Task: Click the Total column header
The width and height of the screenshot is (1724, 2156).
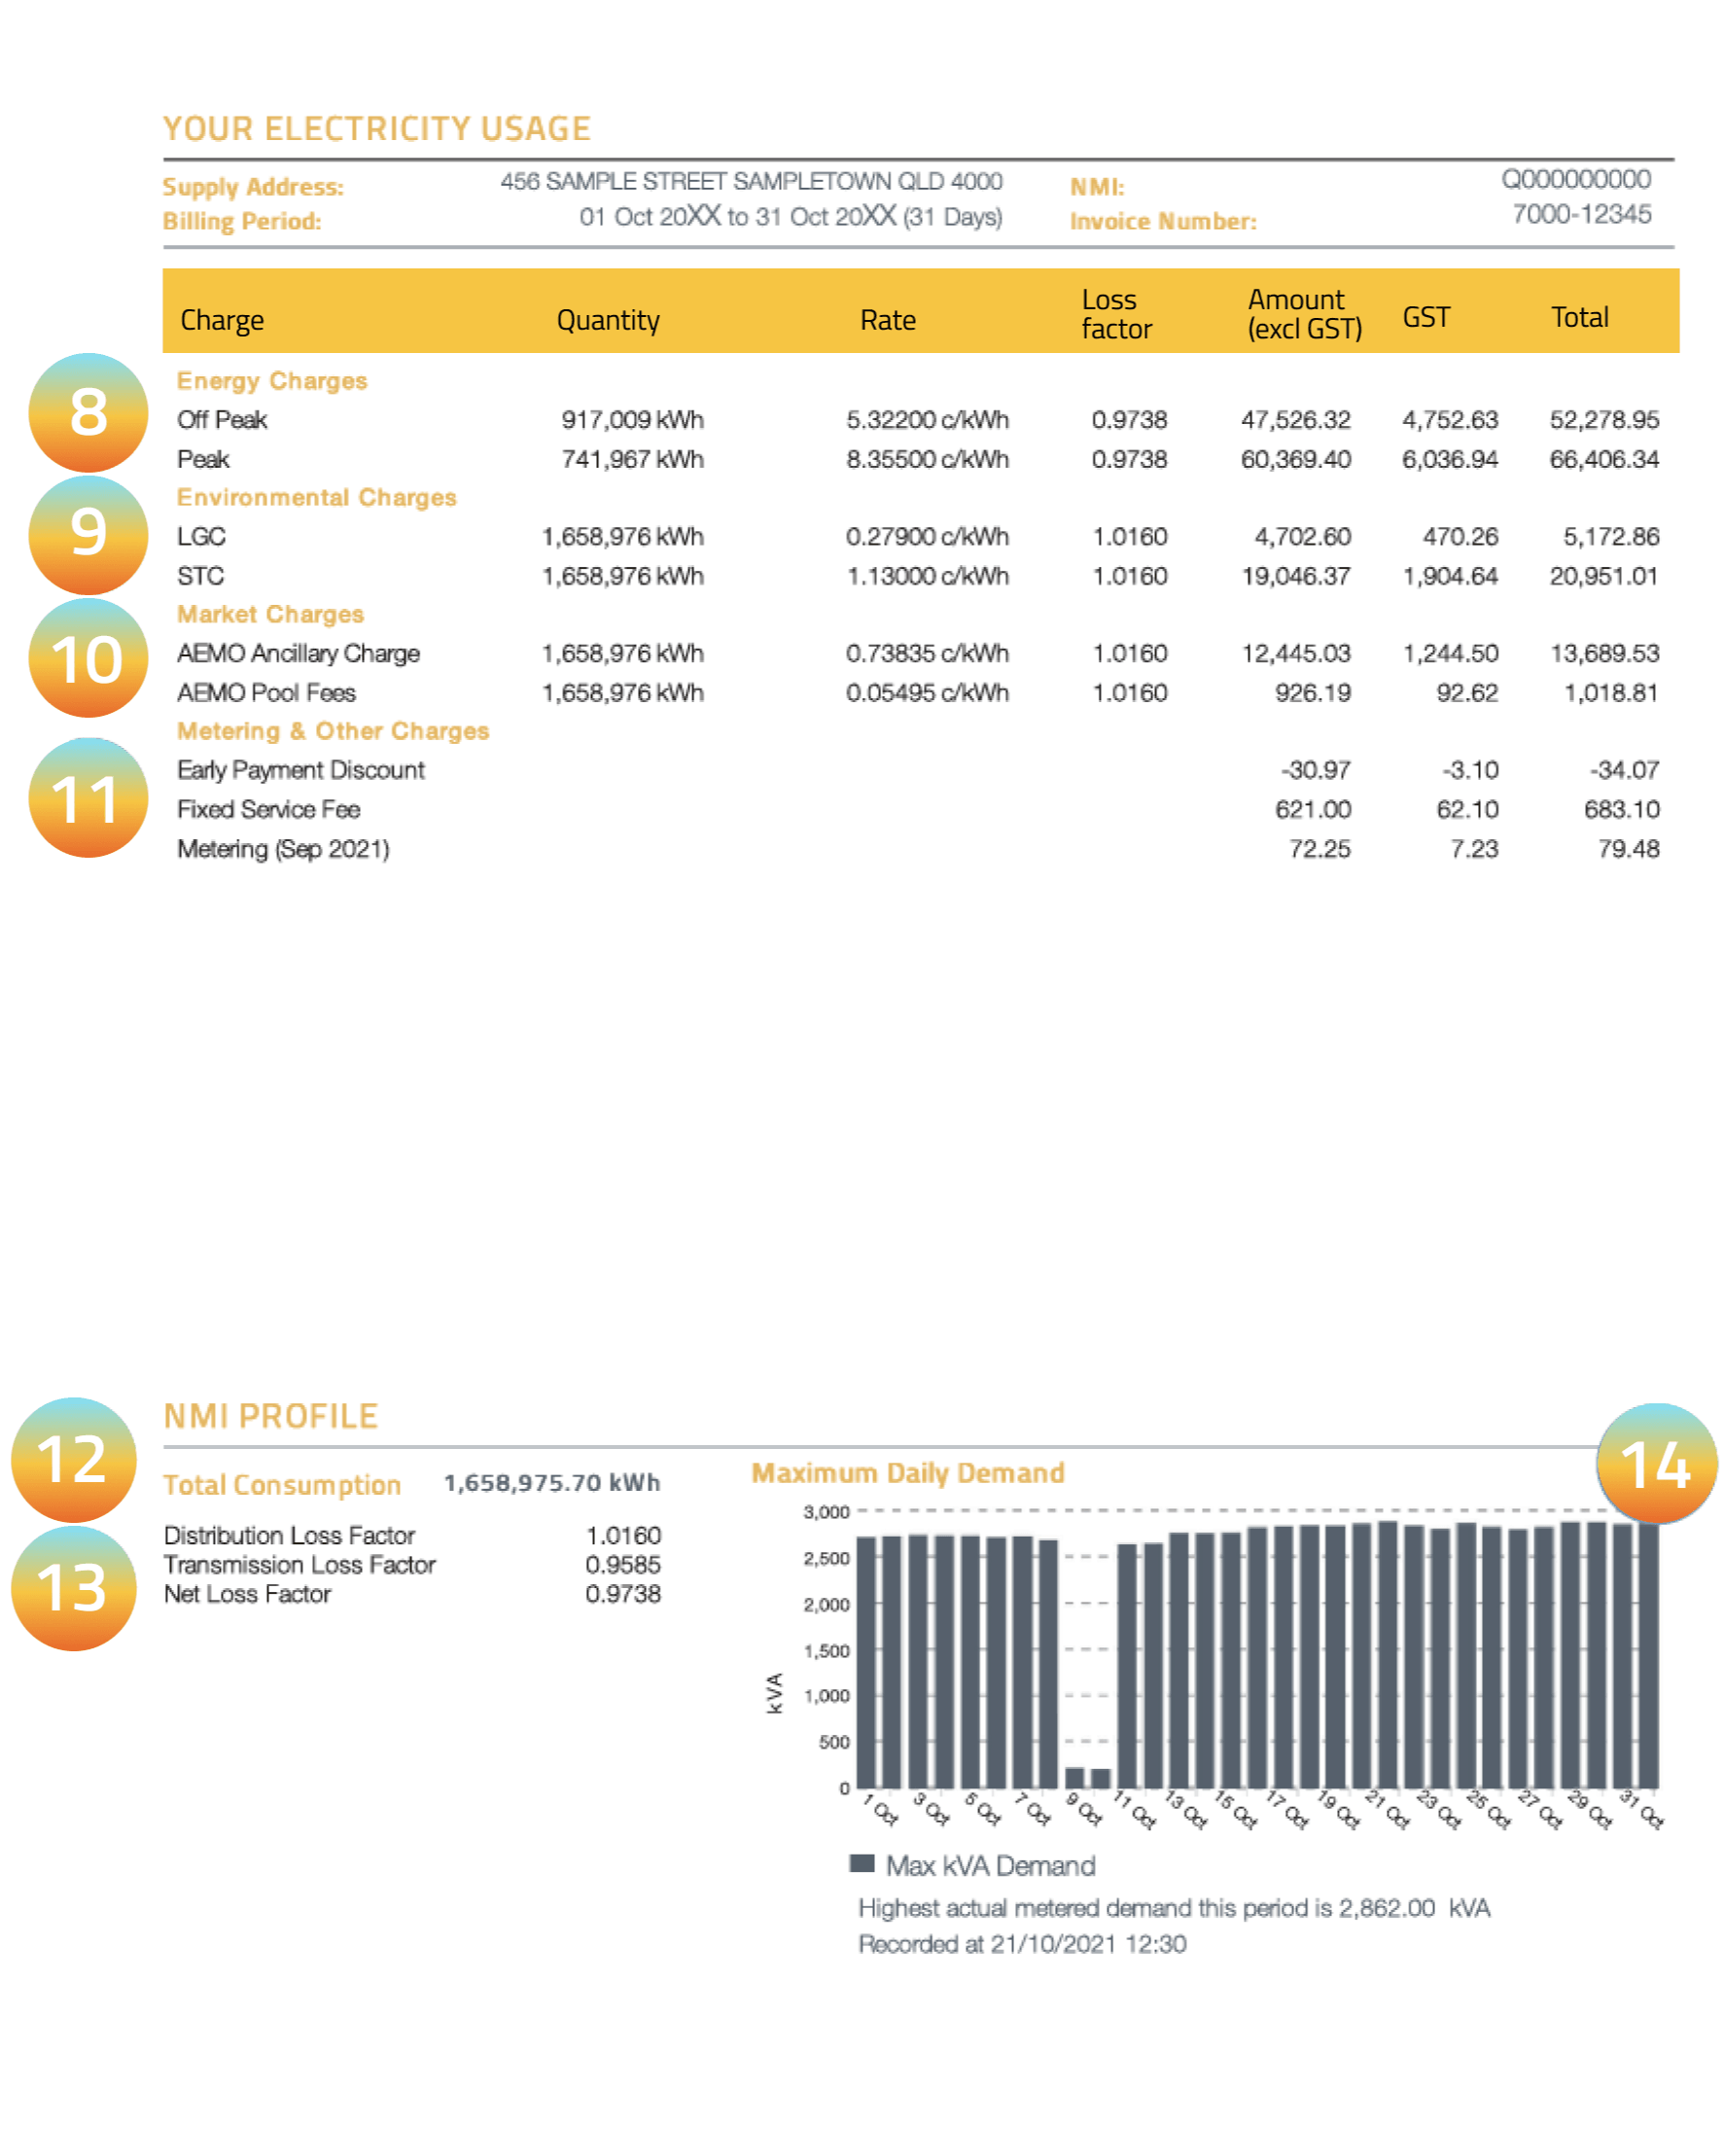Action: pyautogui.click(x=1580, y=318)
